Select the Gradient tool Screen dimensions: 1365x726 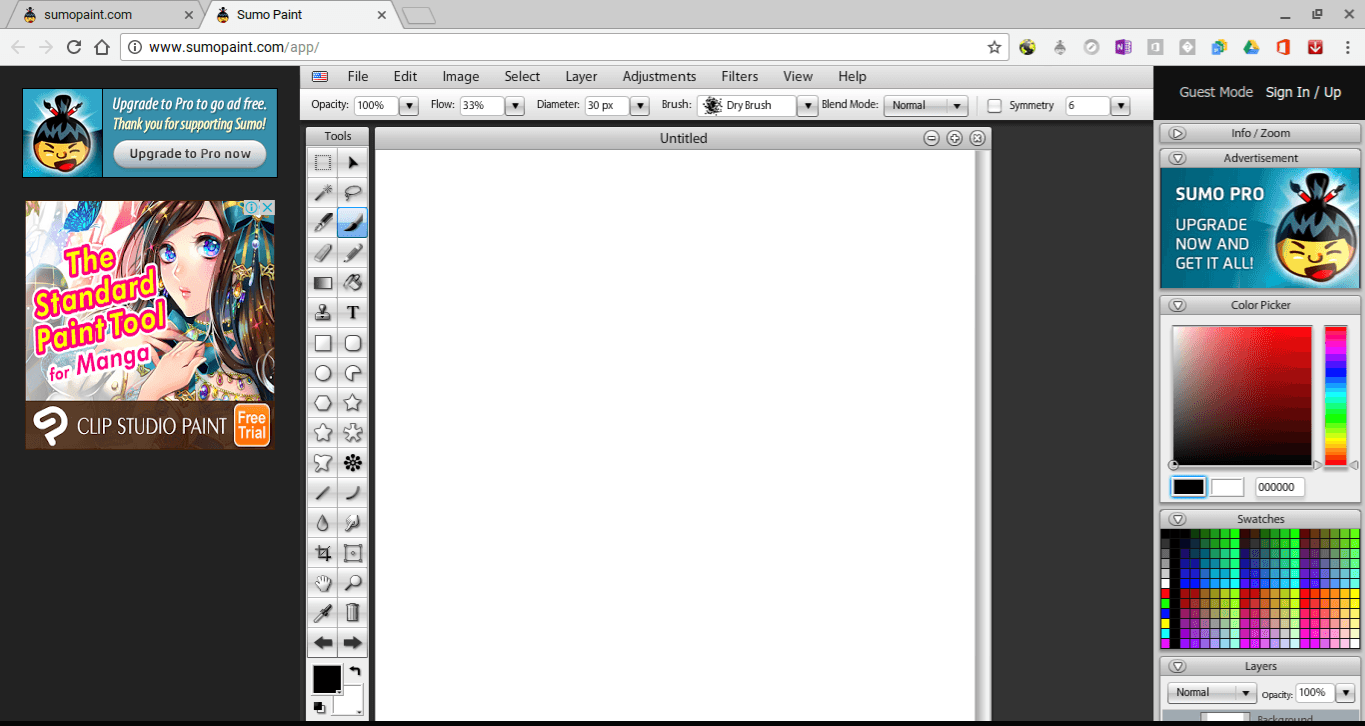(x=323, y=283)
